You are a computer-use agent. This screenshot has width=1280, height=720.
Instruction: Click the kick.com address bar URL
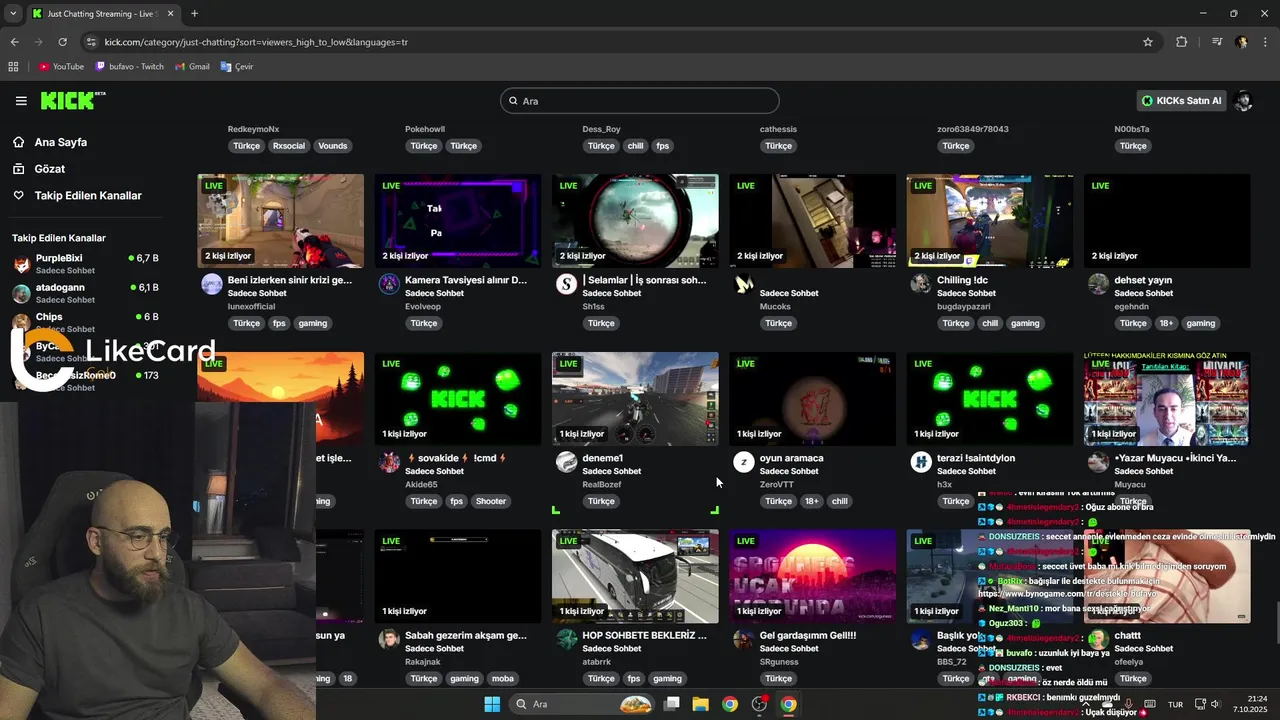[256, 42]
